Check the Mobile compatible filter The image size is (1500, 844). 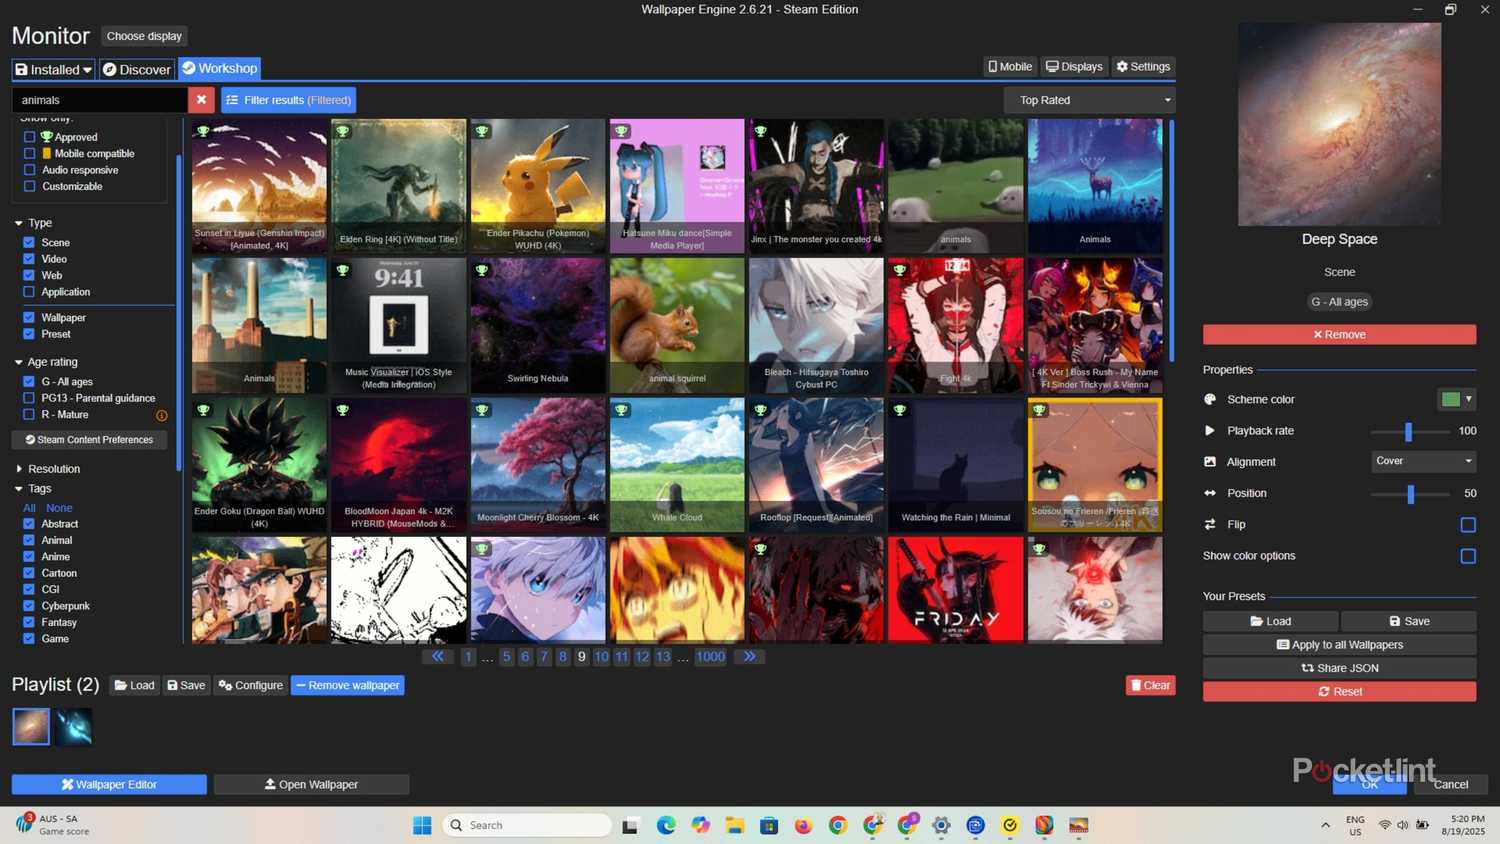(x=29, y=153)
